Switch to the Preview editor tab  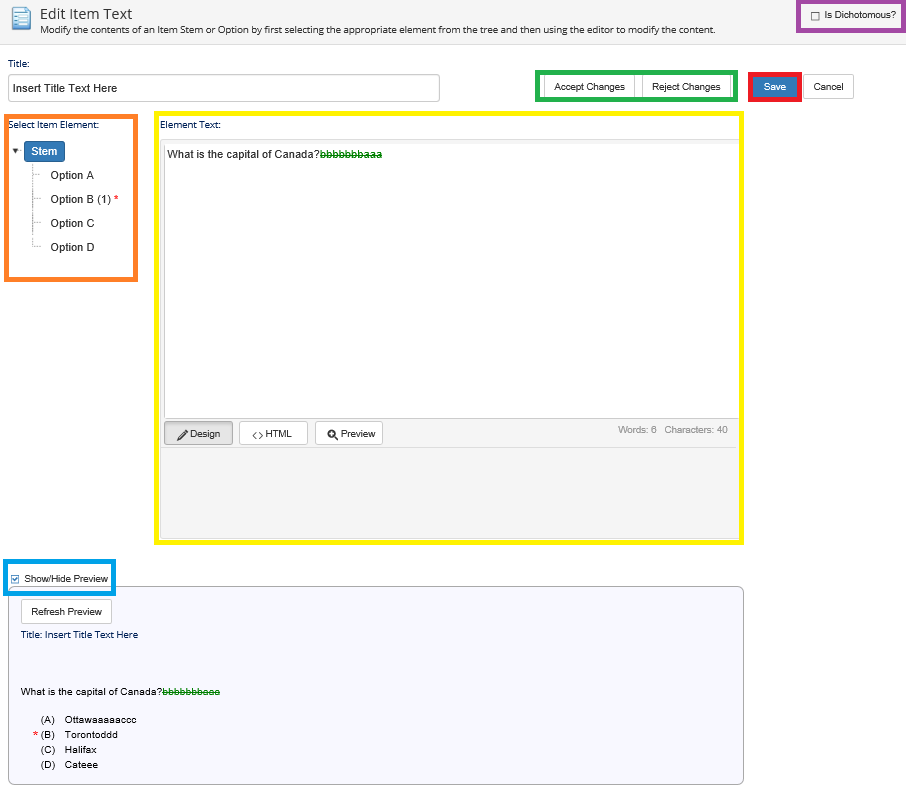pyautogui.click(x=349, y=433)
